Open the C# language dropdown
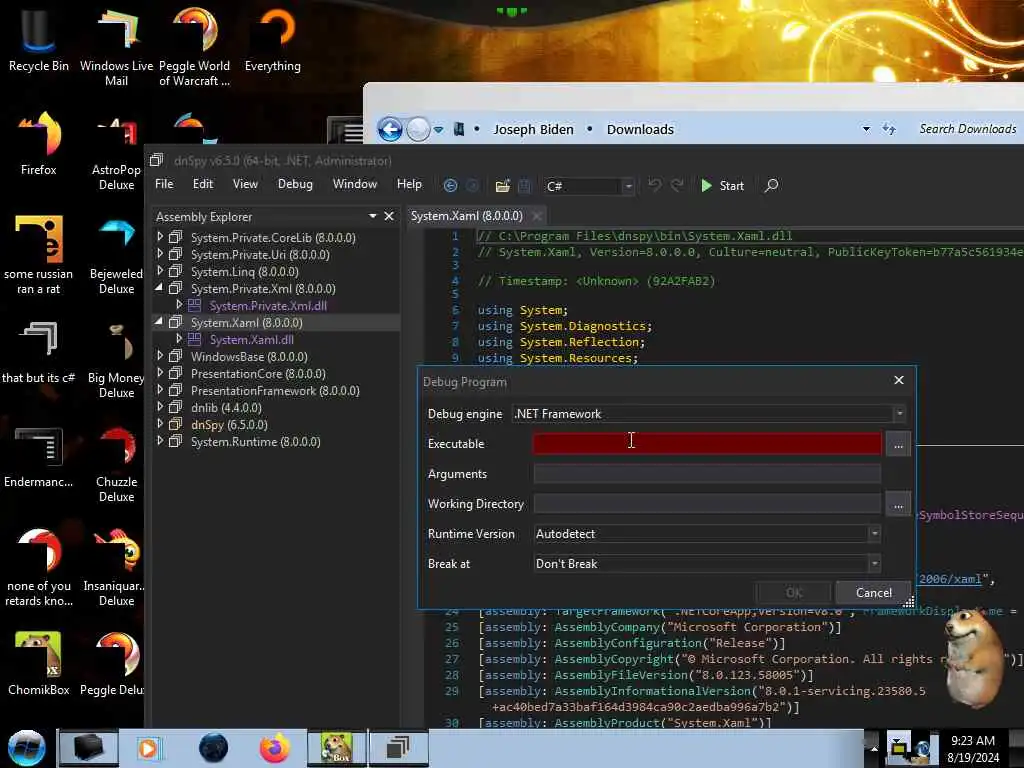This screenshot has width=1024, height=768. [589, 186]
